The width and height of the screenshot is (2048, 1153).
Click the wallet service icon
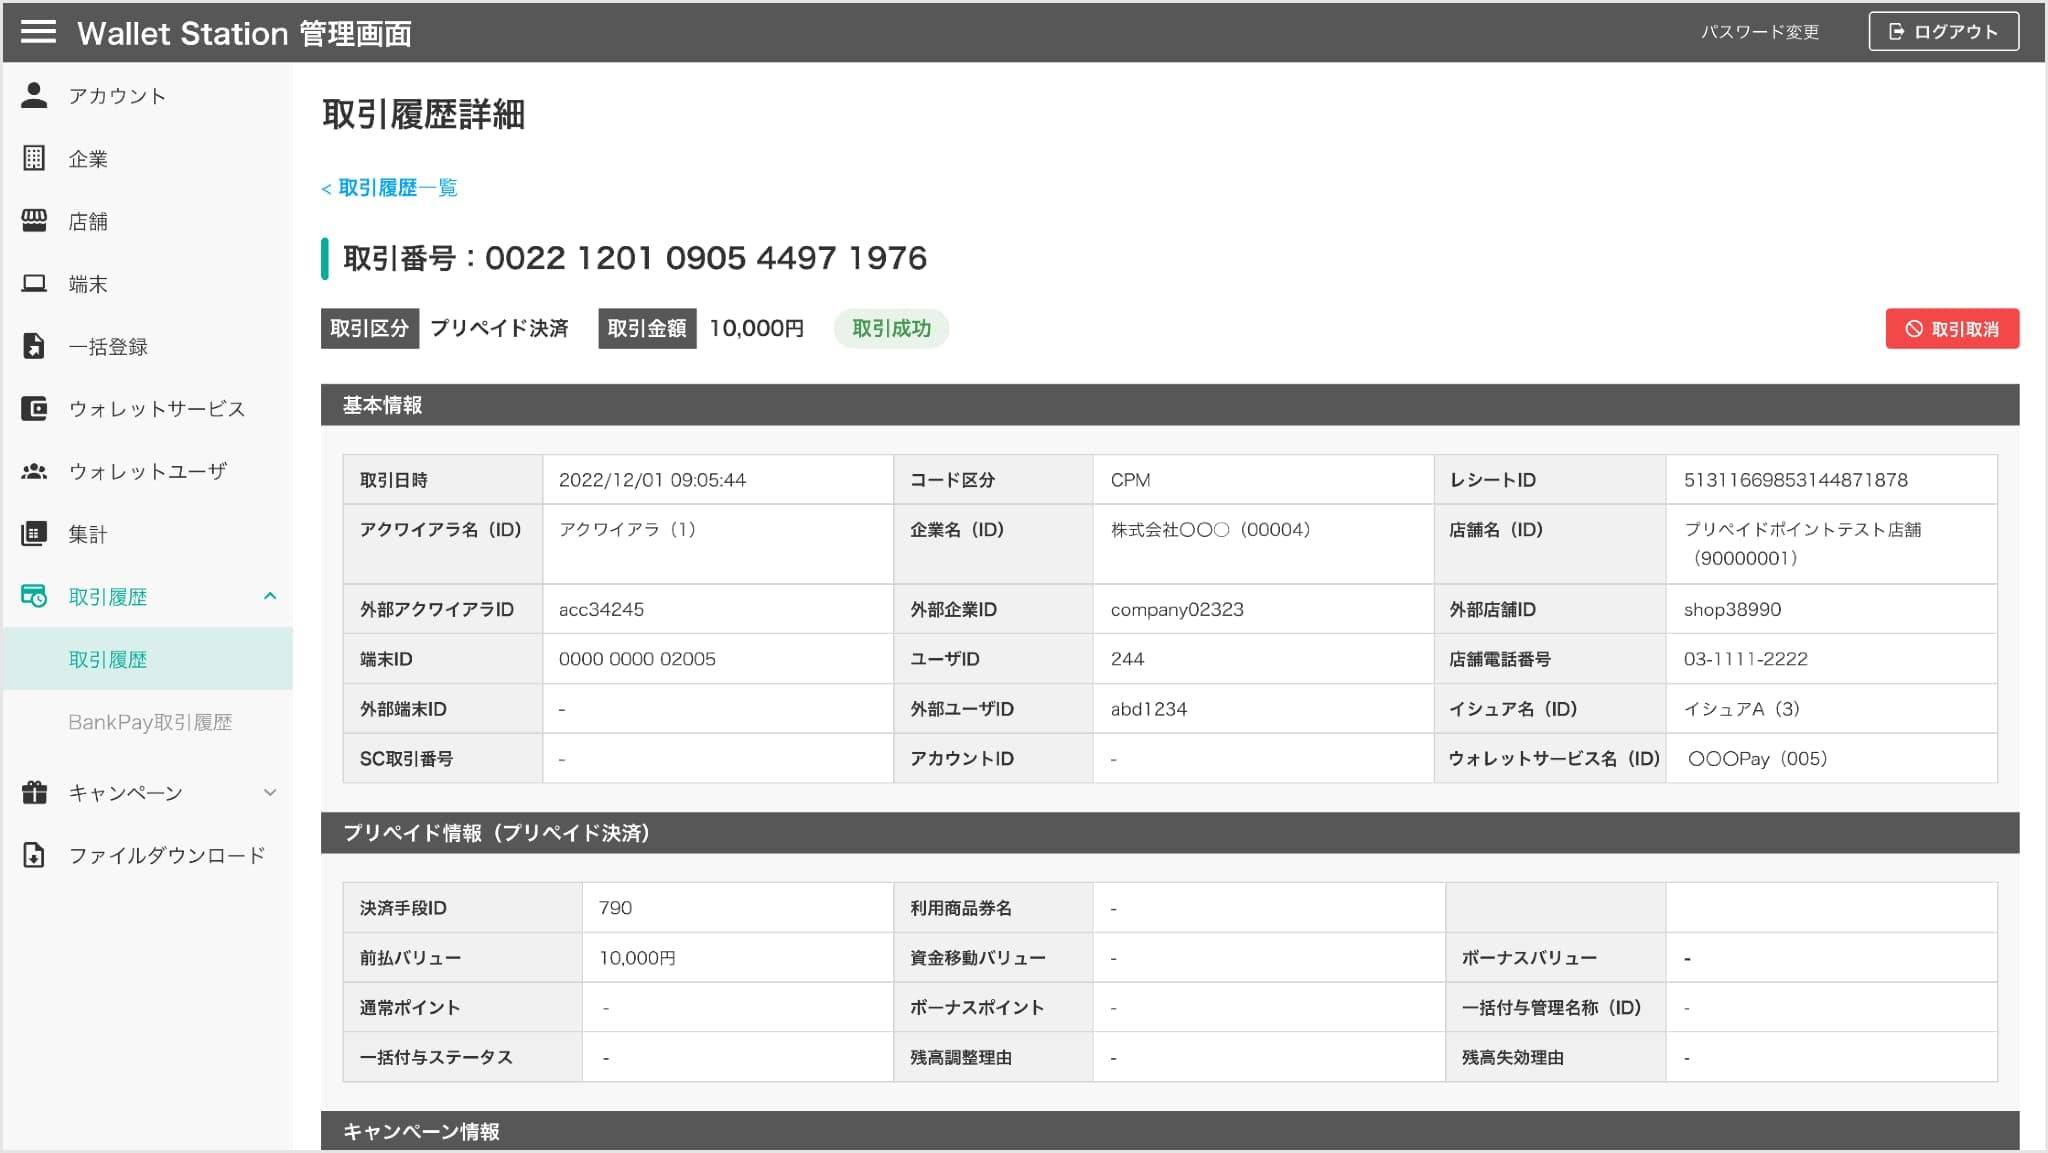pyautogui.click(x=34, y=409)
